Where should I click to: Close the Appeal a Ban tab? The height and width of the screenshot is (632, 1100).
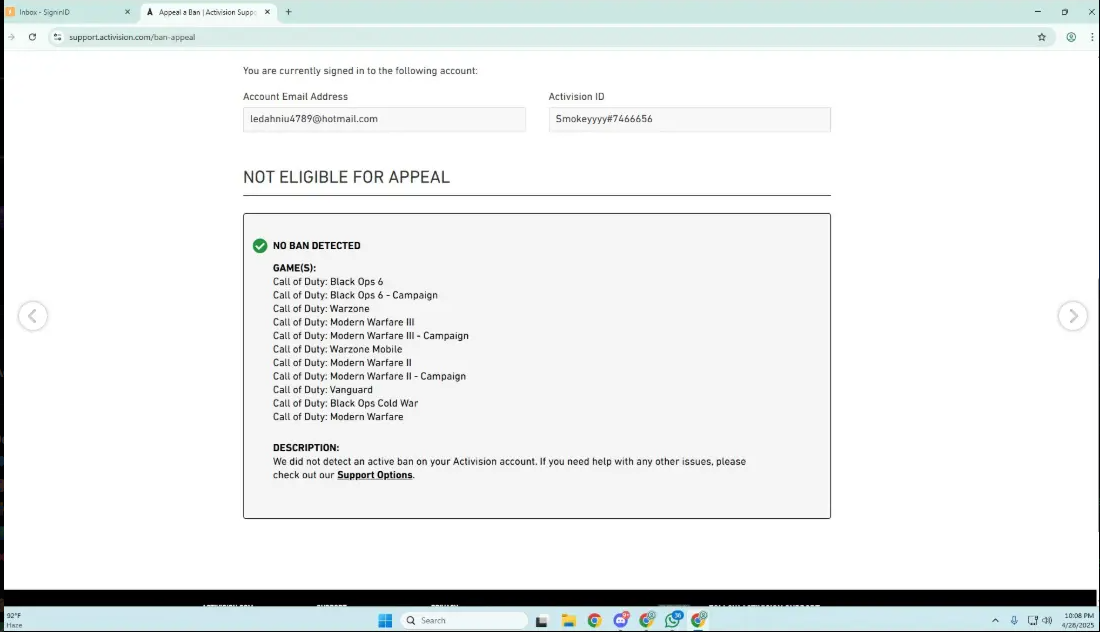[267, 12]
